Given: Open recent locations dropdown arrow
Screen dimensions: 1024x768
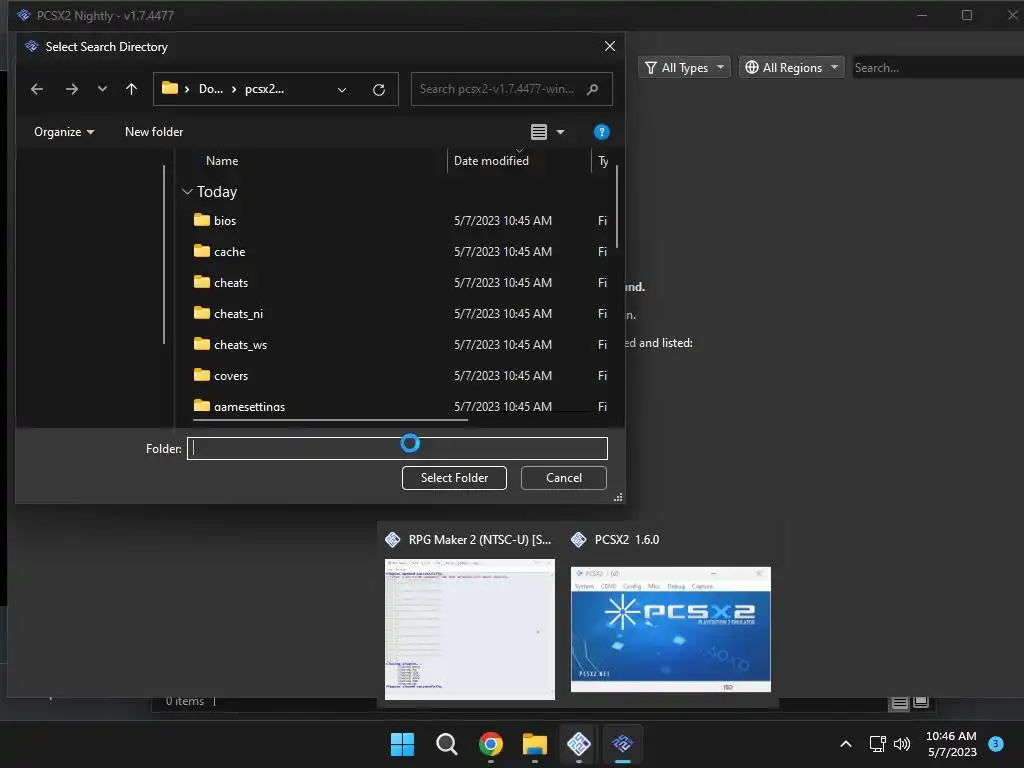Looking at the screenshot, I should point(102,89).
